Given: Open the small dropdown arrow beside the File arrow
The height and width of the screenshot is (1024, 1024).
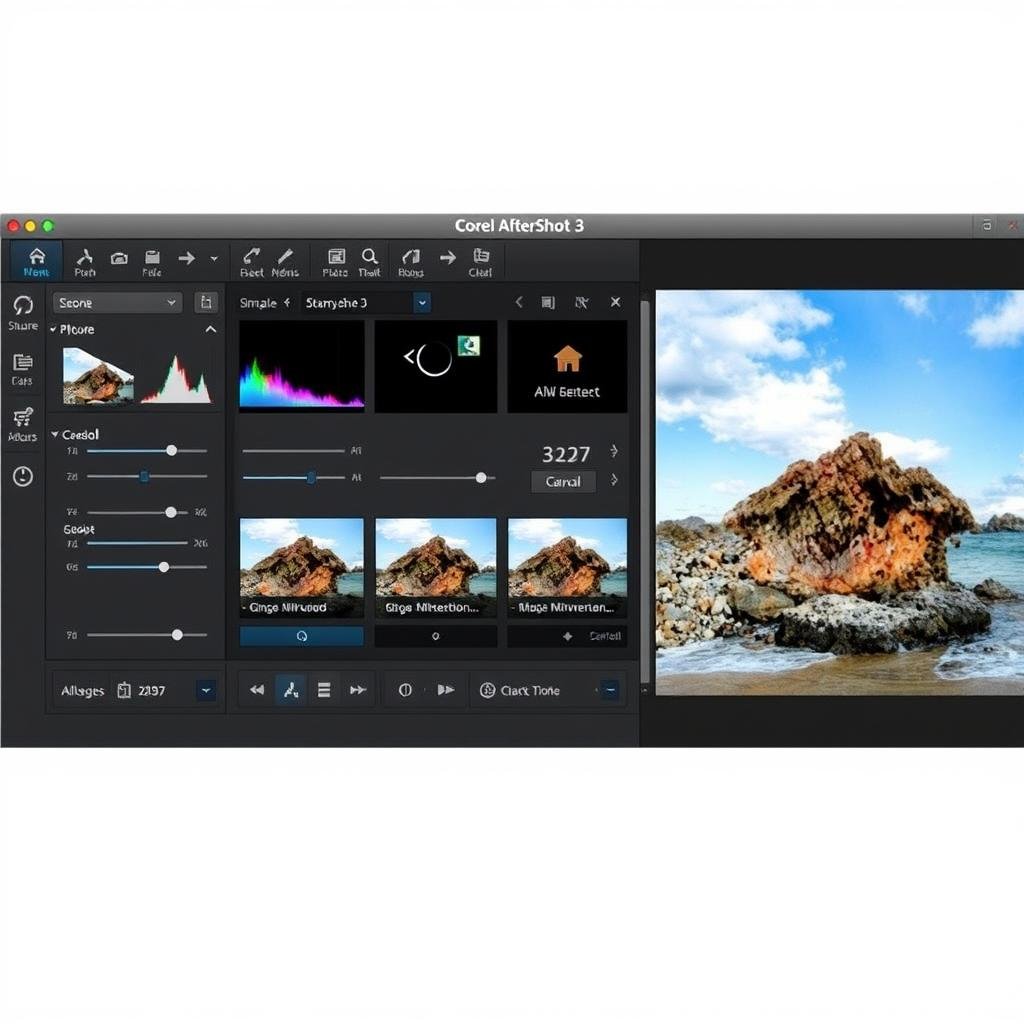Looking at the screenshot, I should pos(214,259).
